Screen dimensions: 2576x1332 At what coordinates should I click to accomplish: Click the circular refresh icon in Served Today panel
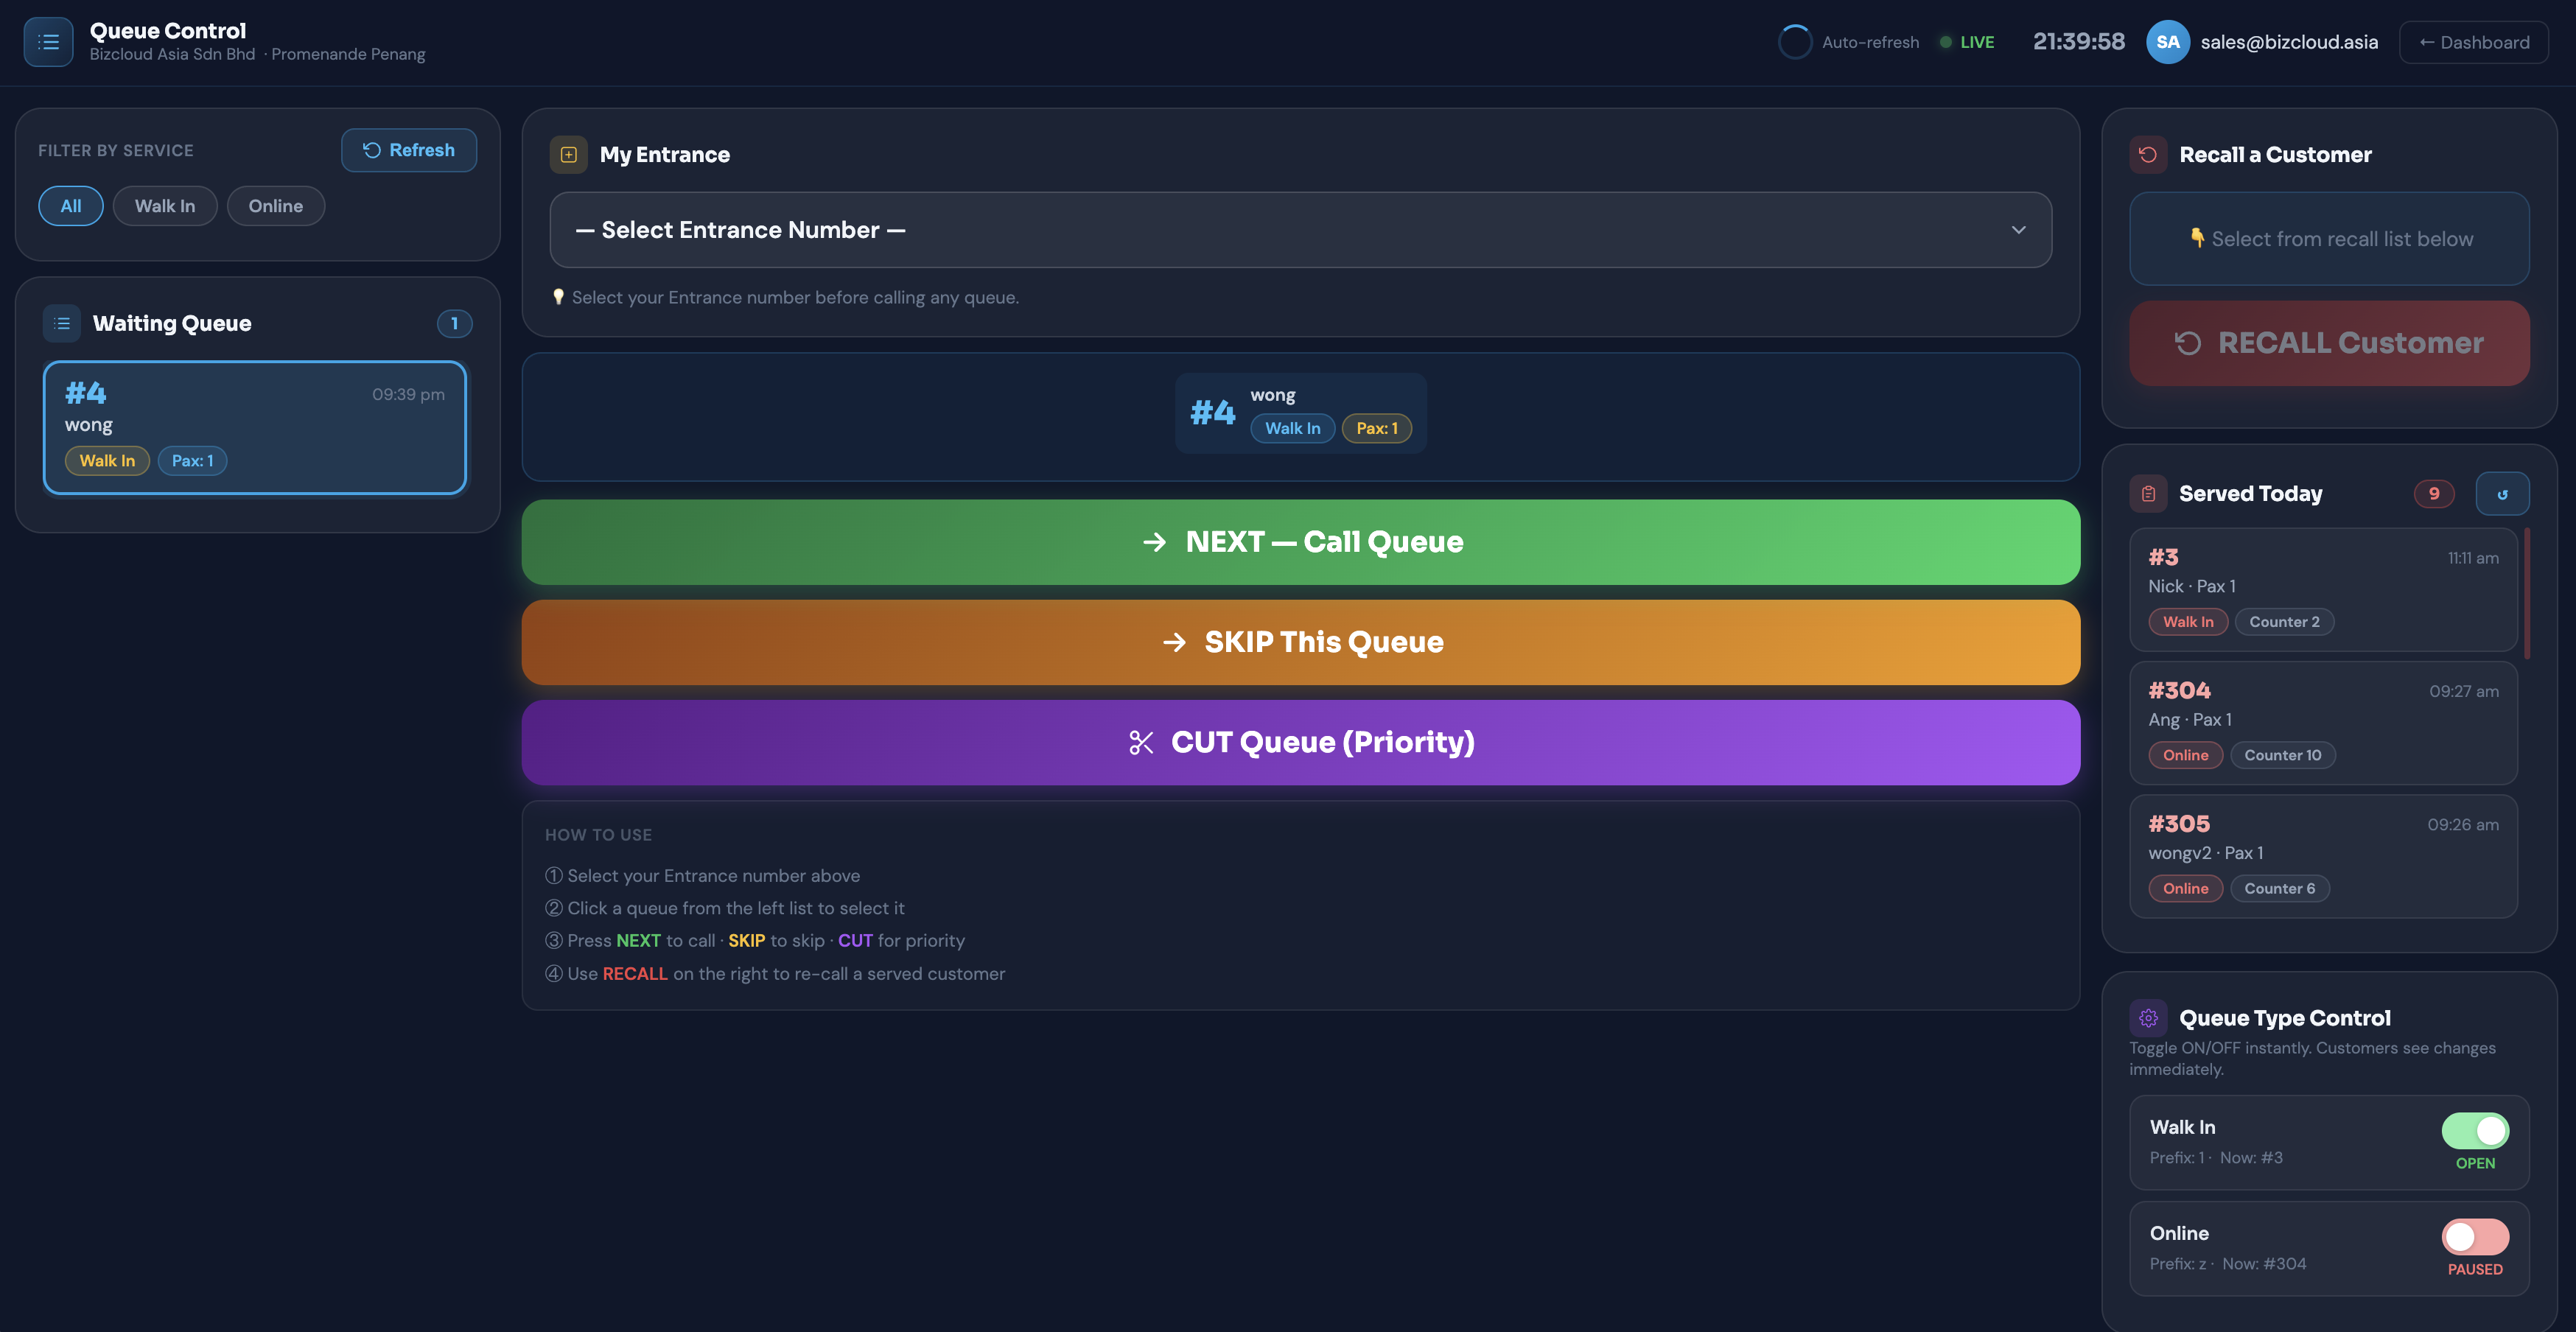[2503, 492]
